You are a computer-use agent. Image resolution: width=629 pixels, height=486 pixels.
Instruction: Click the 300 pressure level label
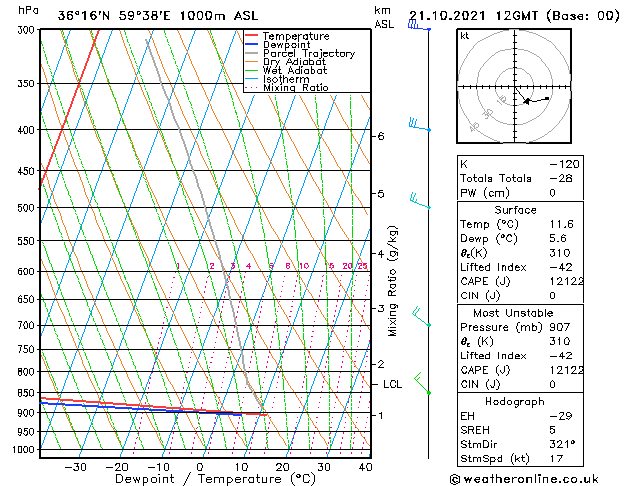[28, 30]
